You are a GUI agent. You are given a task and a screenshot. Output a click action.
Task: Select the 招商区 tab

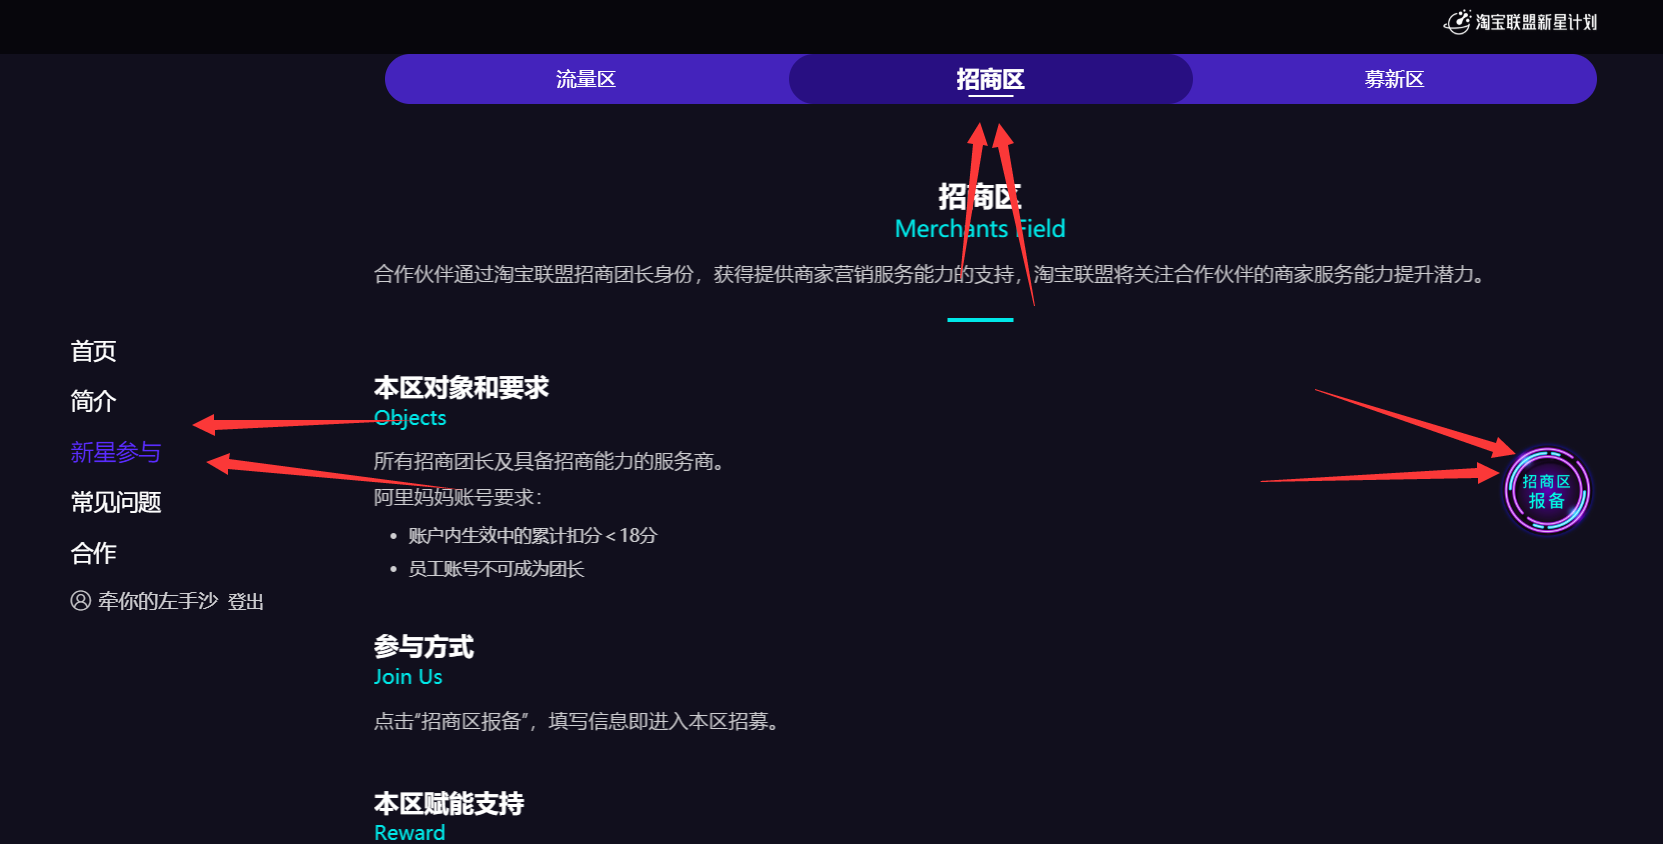click(990, 79)
